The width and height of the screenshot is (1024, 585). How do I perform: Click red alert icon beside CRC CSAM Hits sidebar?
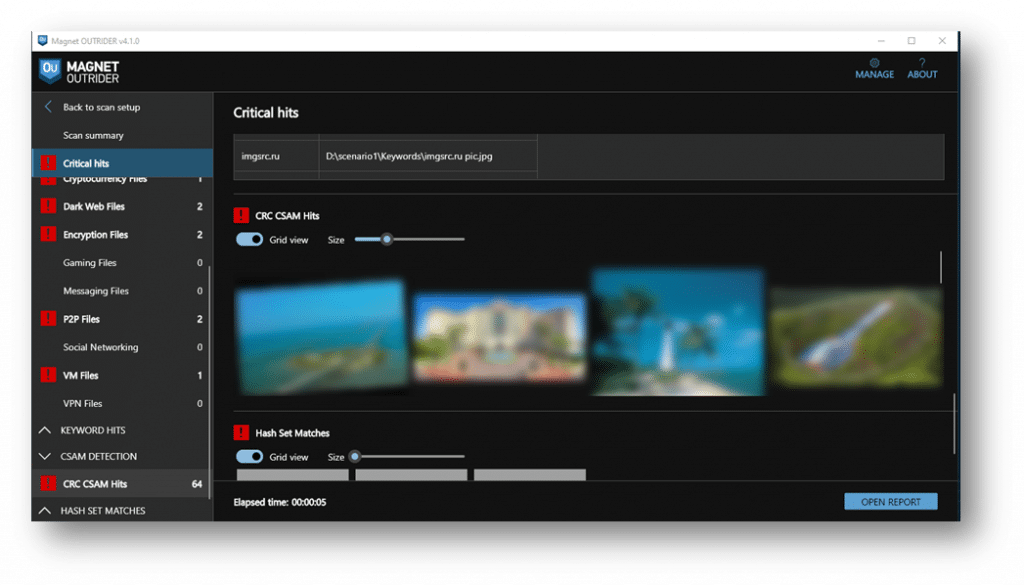(x=48, y=483)
